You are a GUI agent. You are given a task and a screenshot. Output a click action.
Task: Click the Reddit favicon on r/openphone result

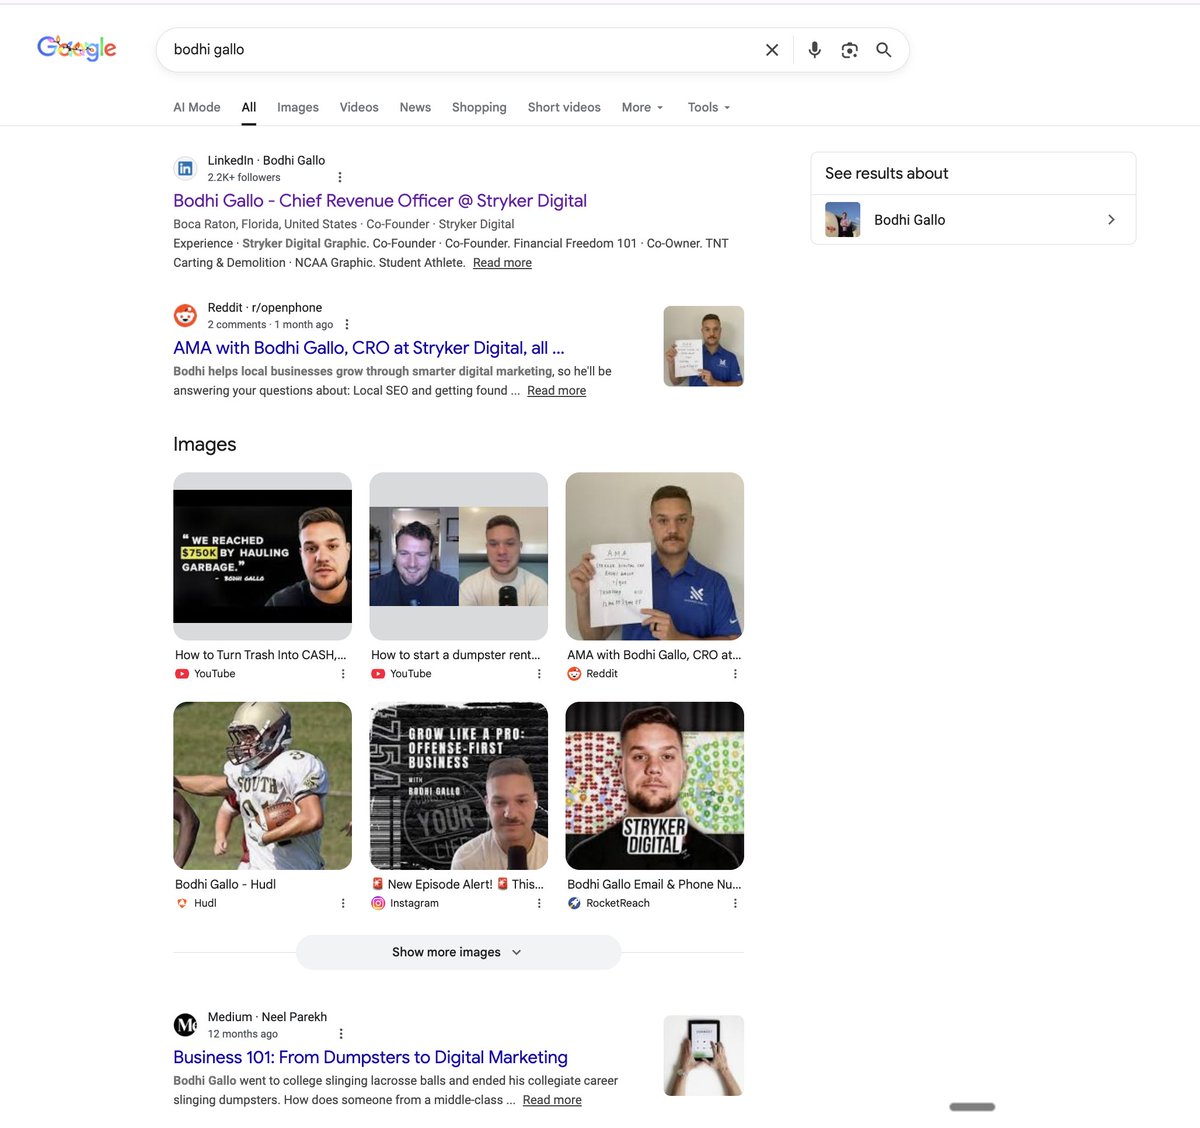185,315
